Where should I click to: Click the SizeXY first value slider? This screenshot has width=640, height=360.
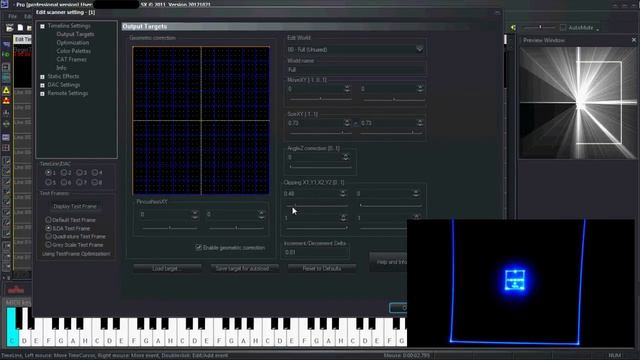[320, 133]
